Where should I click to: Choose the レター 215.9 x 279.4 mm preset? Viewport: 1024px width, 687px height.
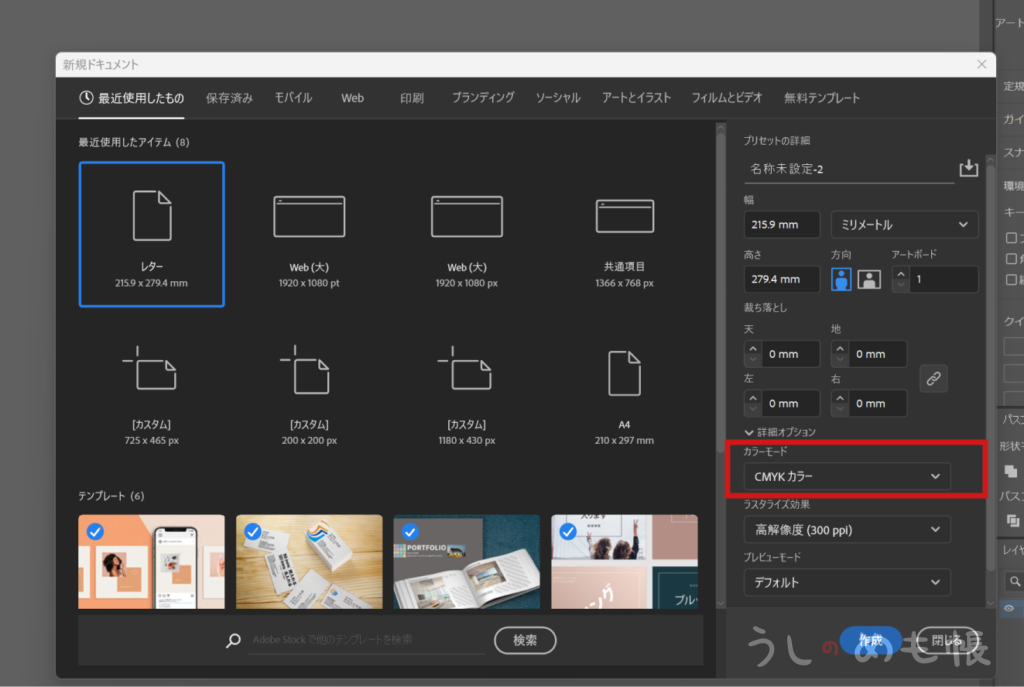pos(151,234)
